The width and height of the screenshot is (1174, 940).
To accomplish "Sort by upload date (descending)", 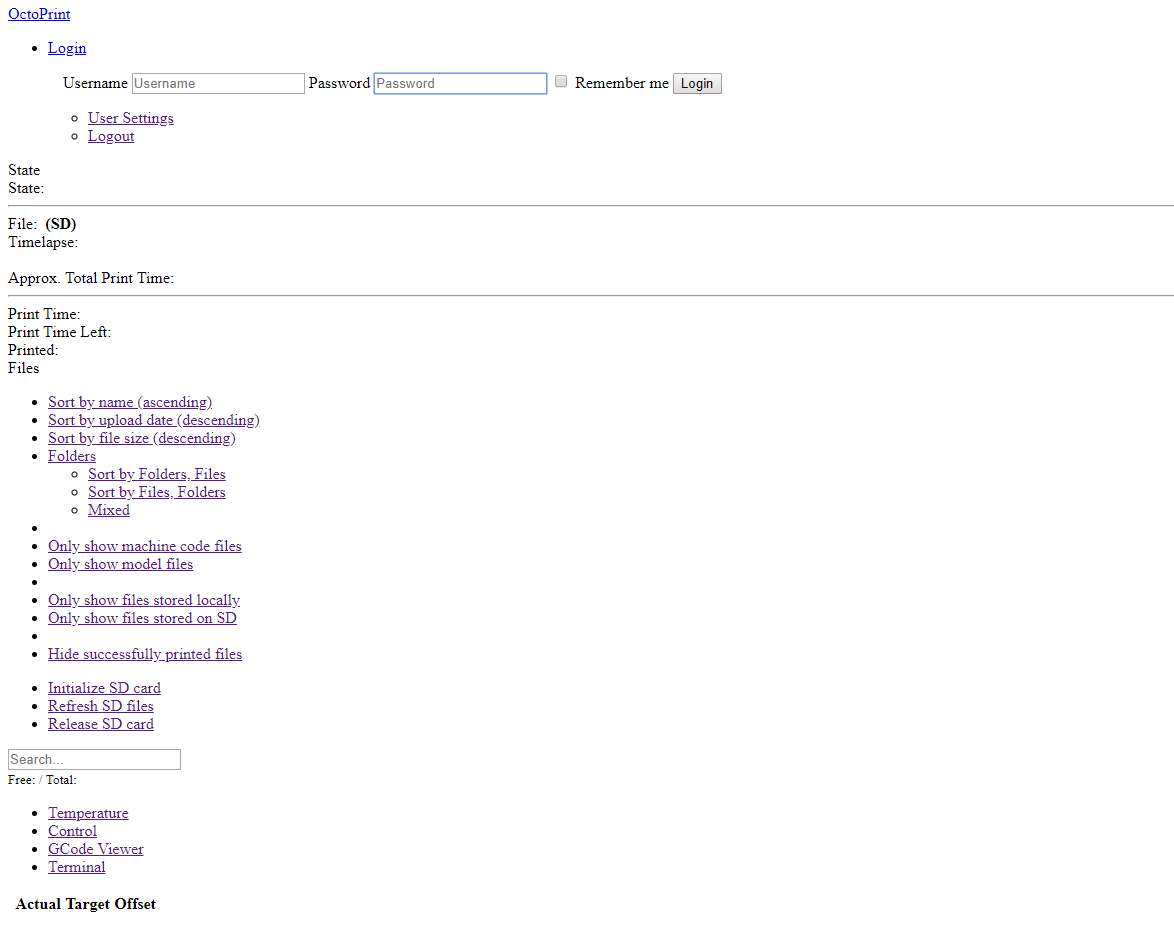I will 153,420.
